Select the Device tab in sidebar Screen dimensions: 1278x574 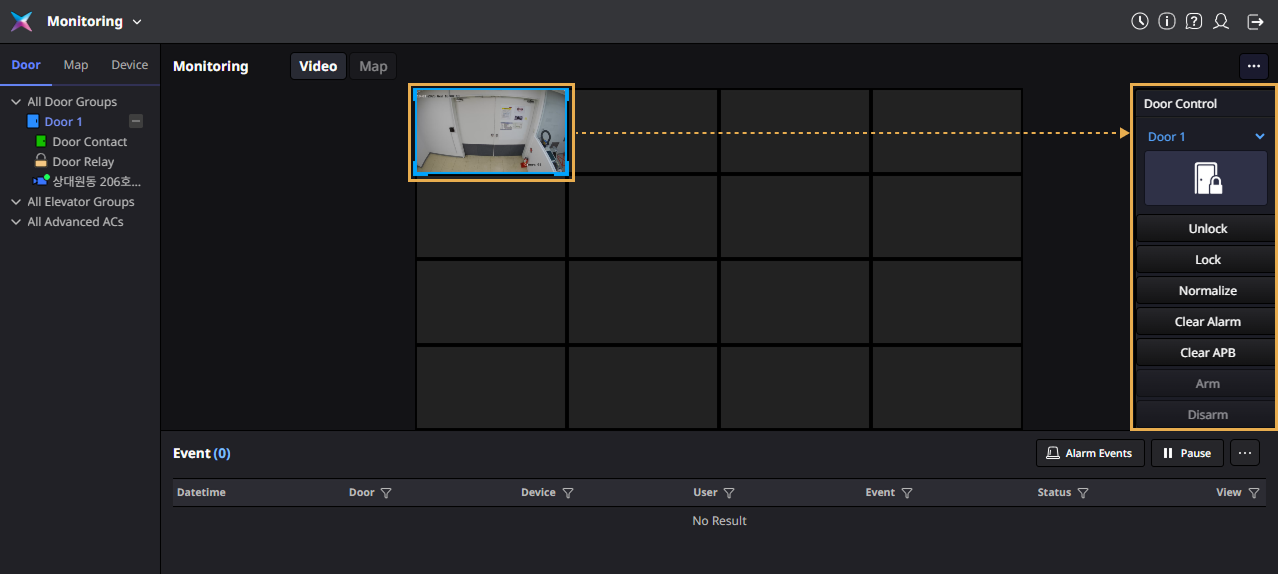coord(129,65)
